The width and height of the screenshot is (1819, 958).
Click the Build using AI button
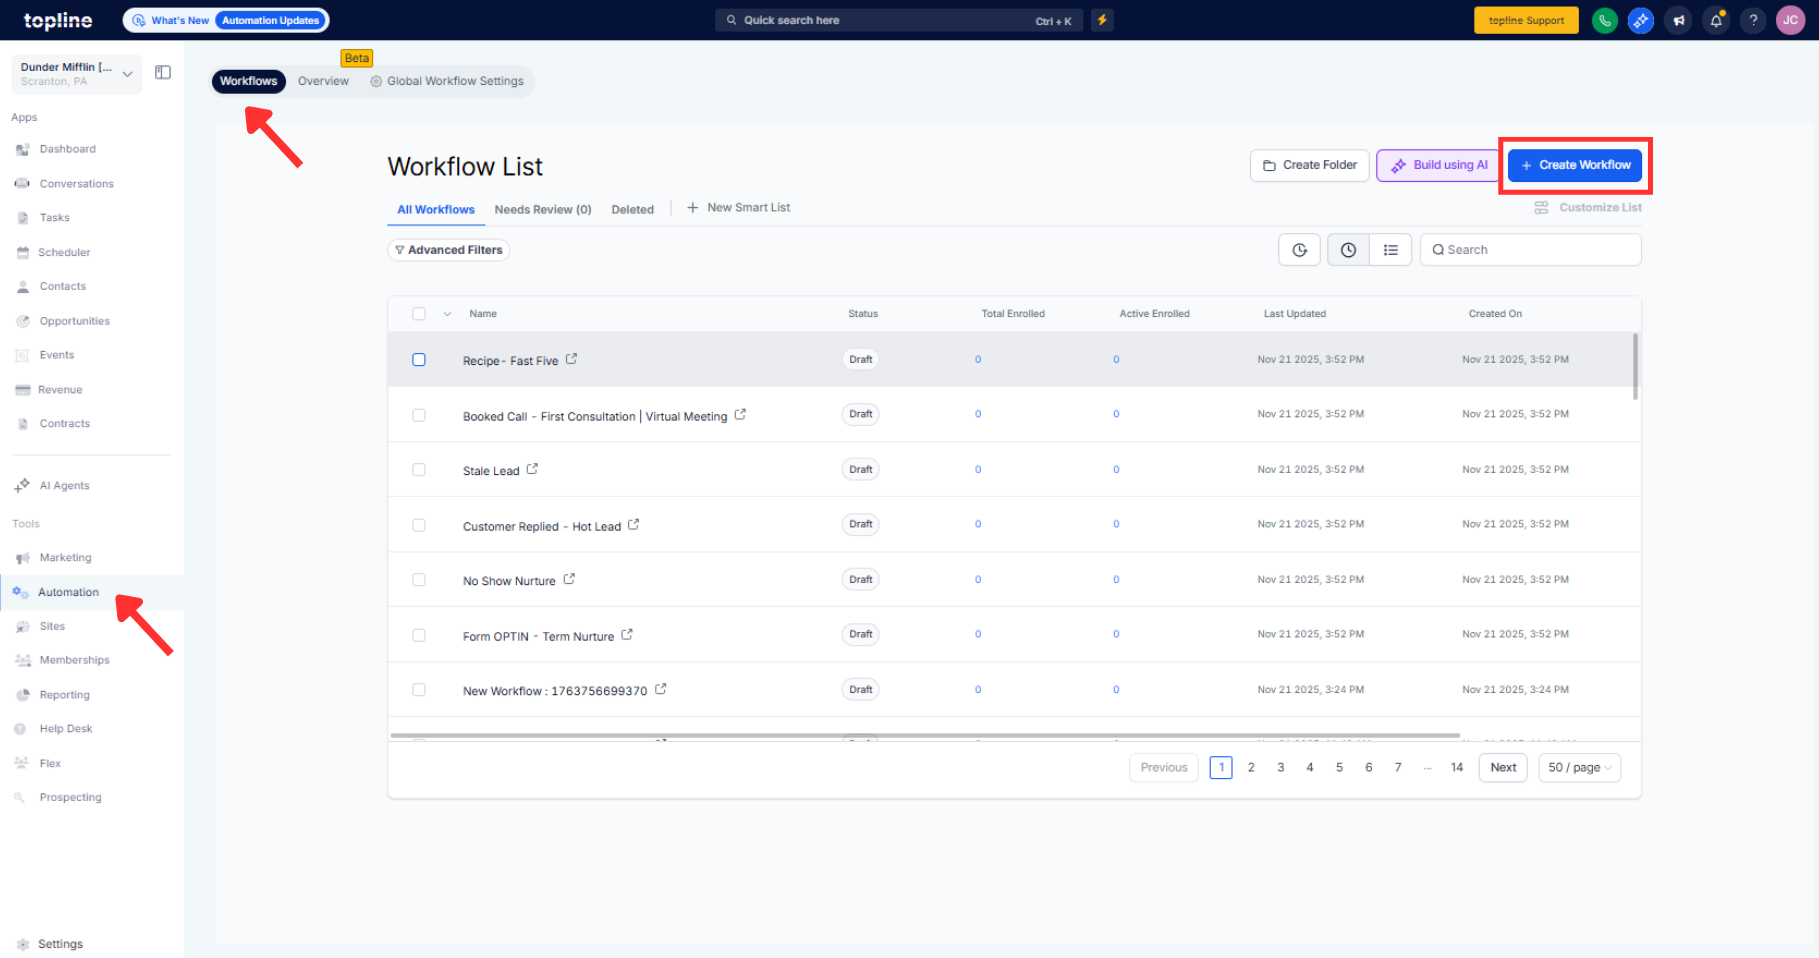pyautogui.click(x=1438, y=165)
